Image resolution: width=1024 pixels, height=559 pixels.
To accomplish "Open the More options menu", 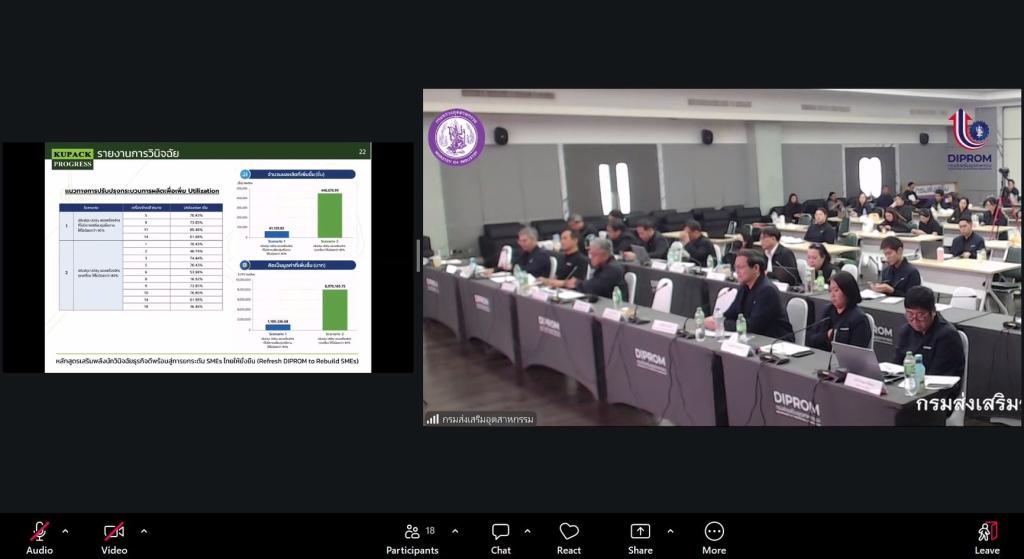I will [714, 539].
